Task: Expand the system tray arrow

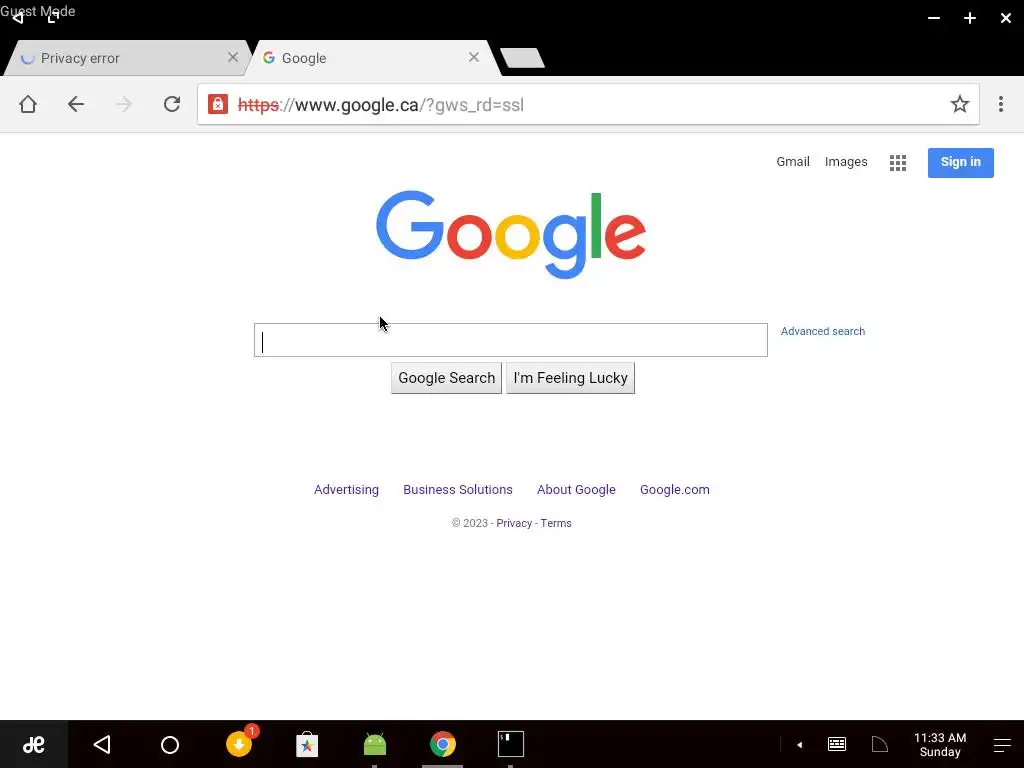Action: coord(799,744)
